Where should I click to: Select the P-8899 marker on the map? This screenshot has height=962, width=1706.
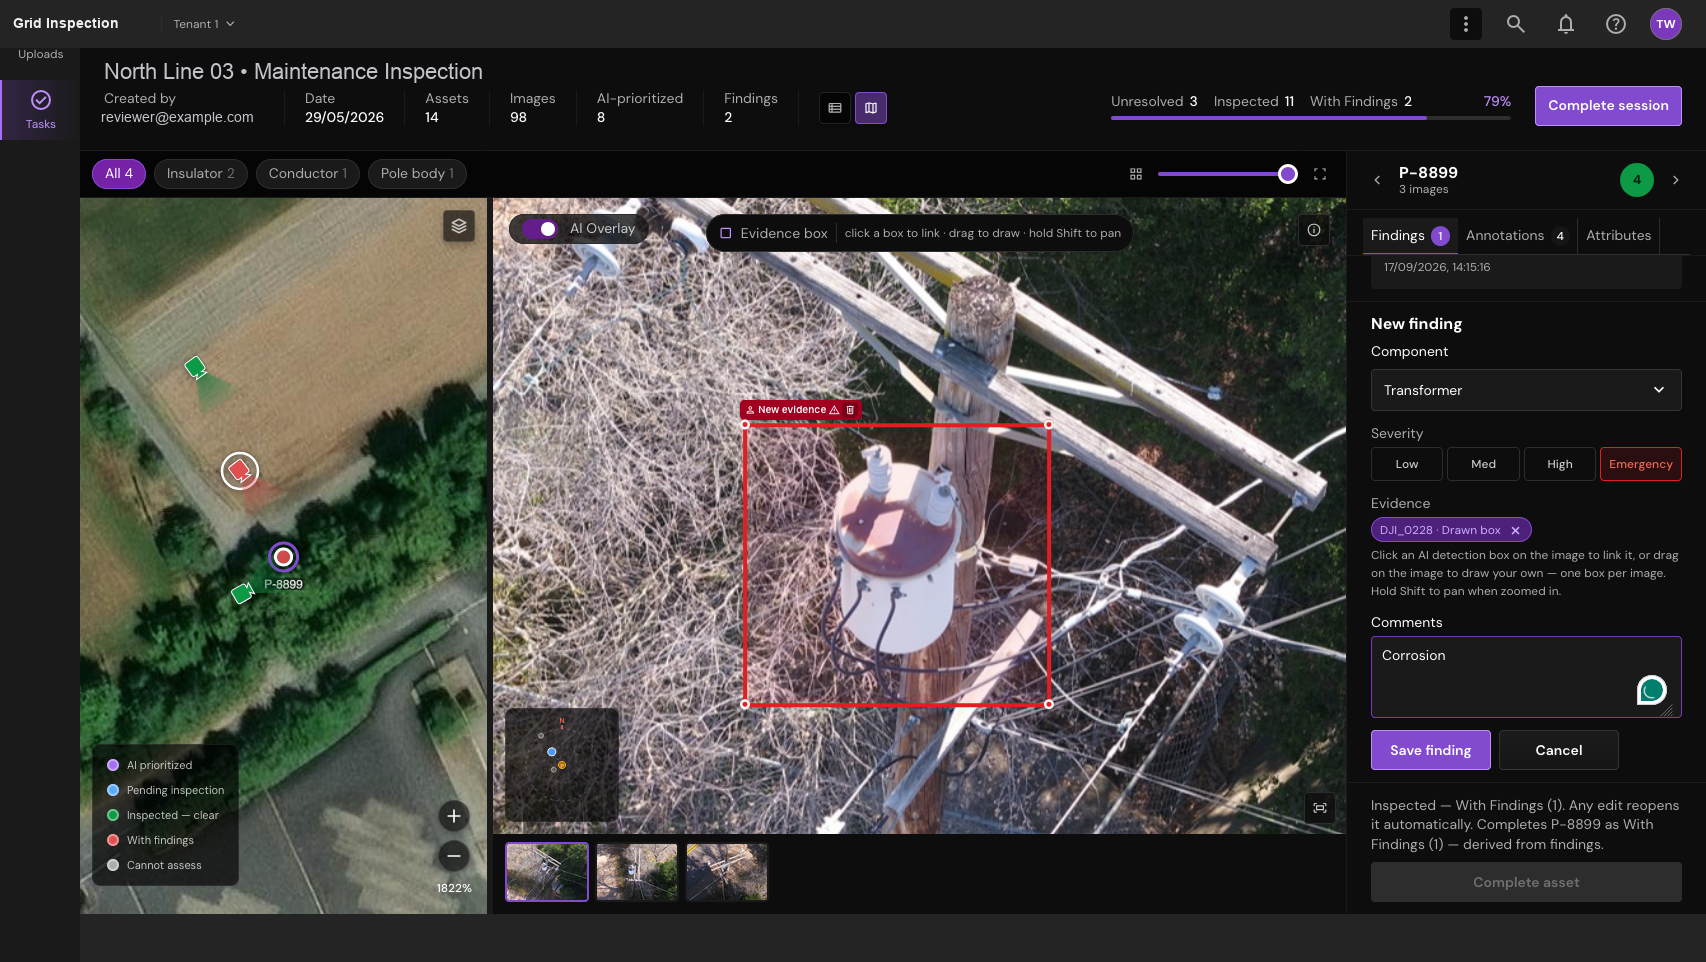coord(284,557)
